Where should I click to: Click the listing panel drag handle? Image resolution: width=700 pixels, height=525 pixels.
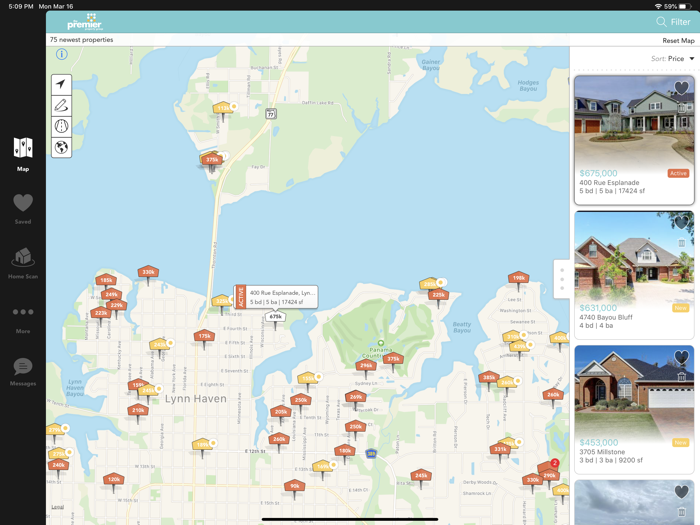coord(562,279)
